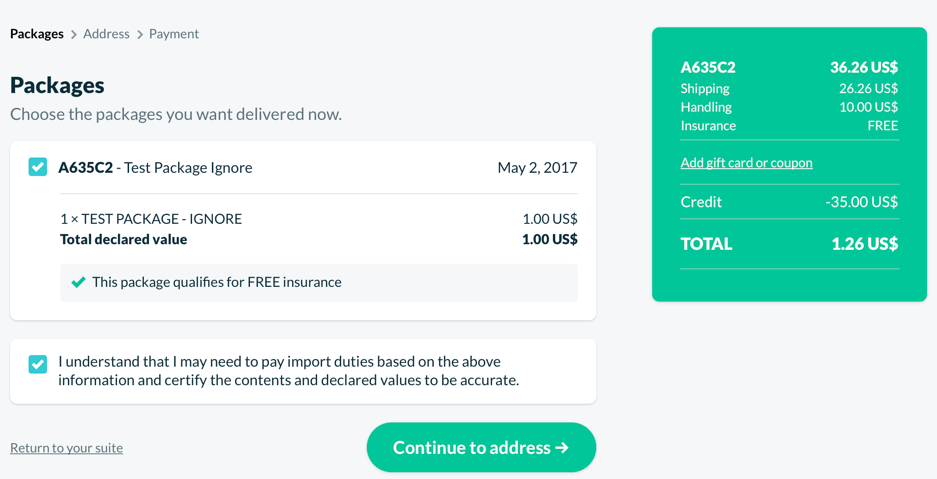
Task: Click the green checkmark beside FREE insurance
Action: pos(78,282)
